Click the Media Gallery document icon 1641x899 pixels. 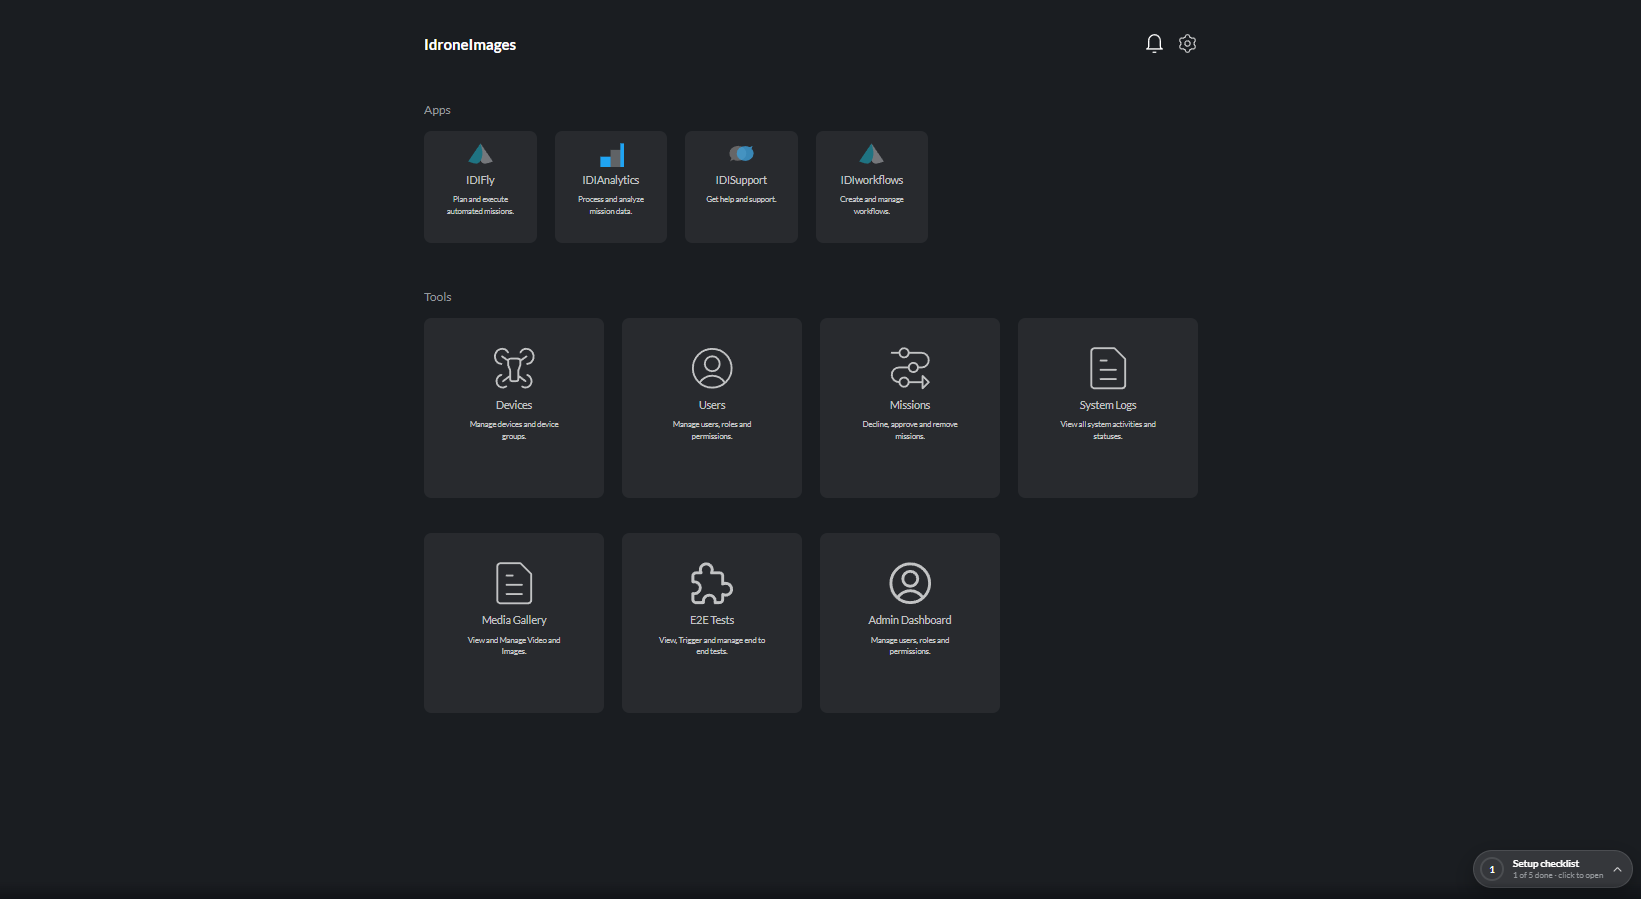pos(514,583)
